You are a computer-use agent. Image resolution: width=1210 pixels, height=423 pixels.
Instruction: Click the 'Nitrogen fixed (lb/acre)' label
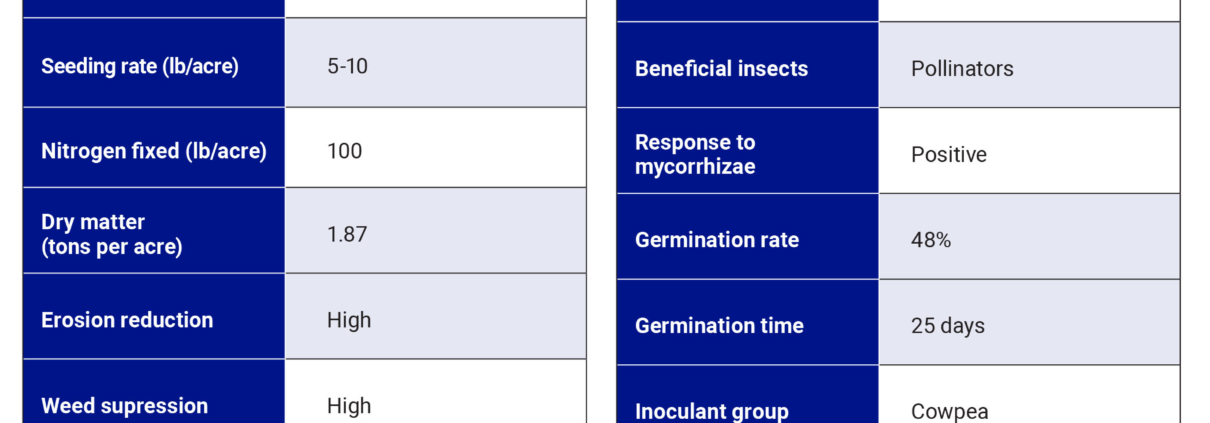154,151
